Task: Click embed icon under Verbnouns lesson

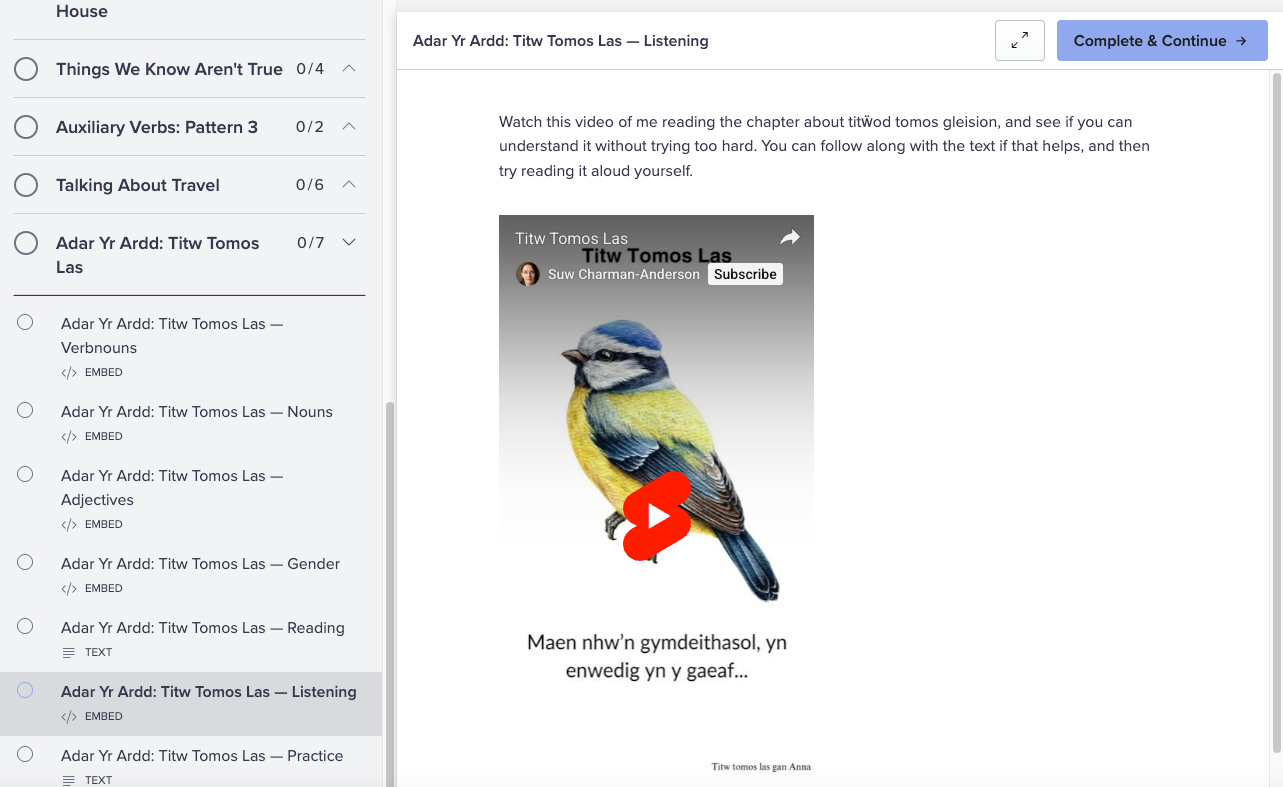Action: click(x=69, y=373)
